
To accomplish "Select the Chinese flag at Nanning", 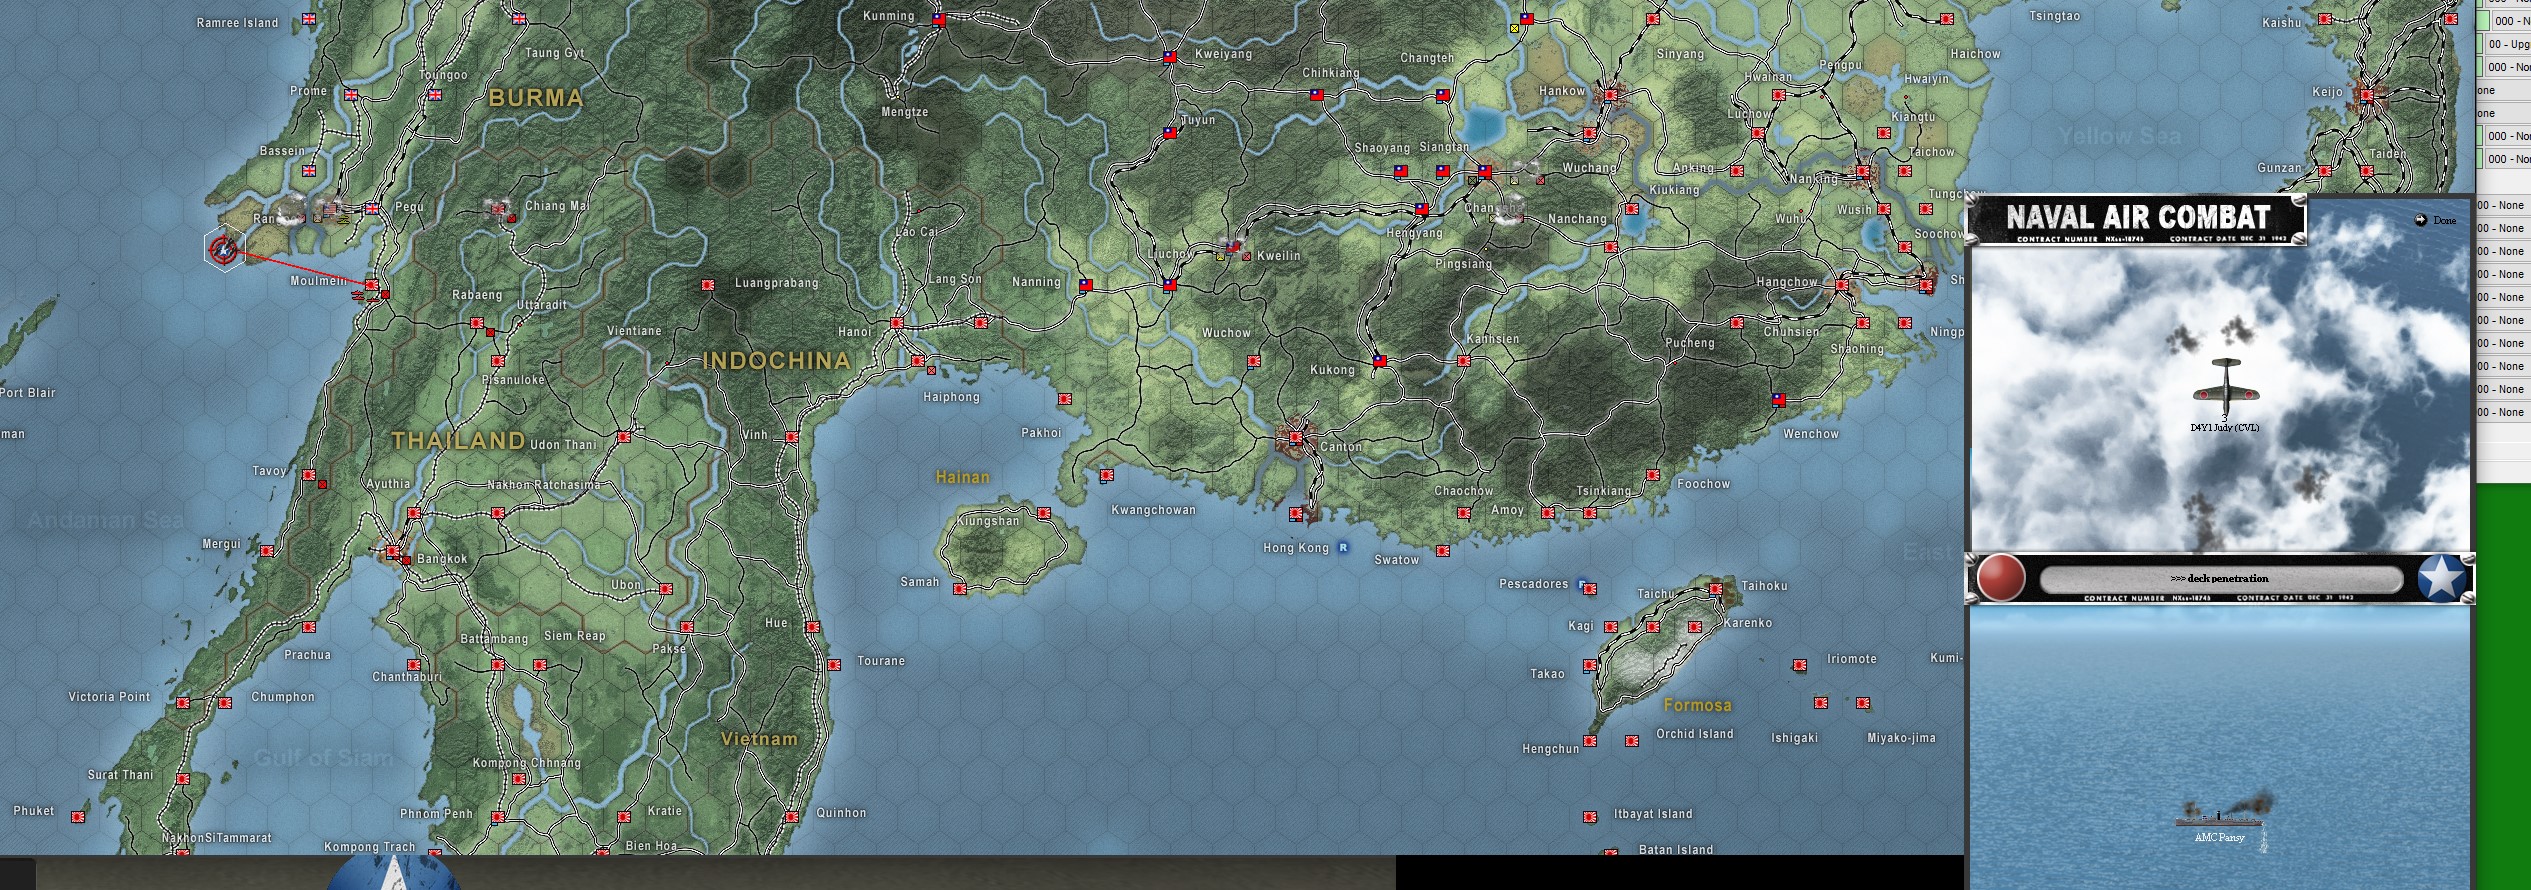I will click(1086, 285).
